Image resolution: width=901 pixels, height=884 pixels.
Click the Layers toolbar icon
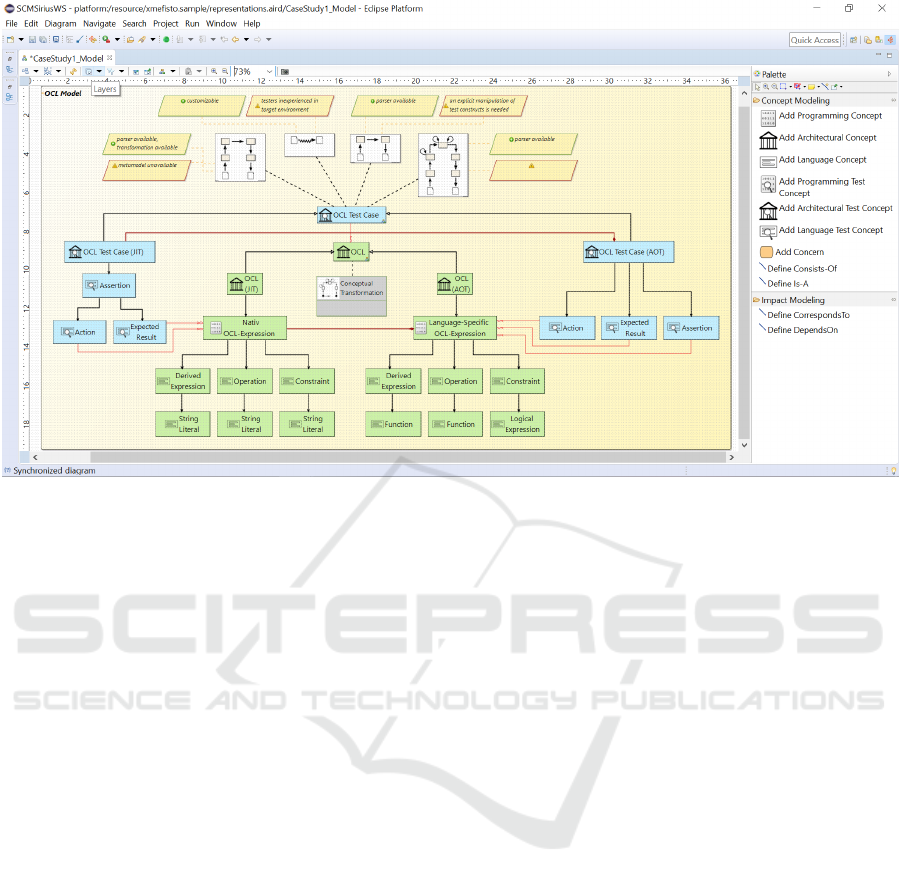click(x=89, y=72)
